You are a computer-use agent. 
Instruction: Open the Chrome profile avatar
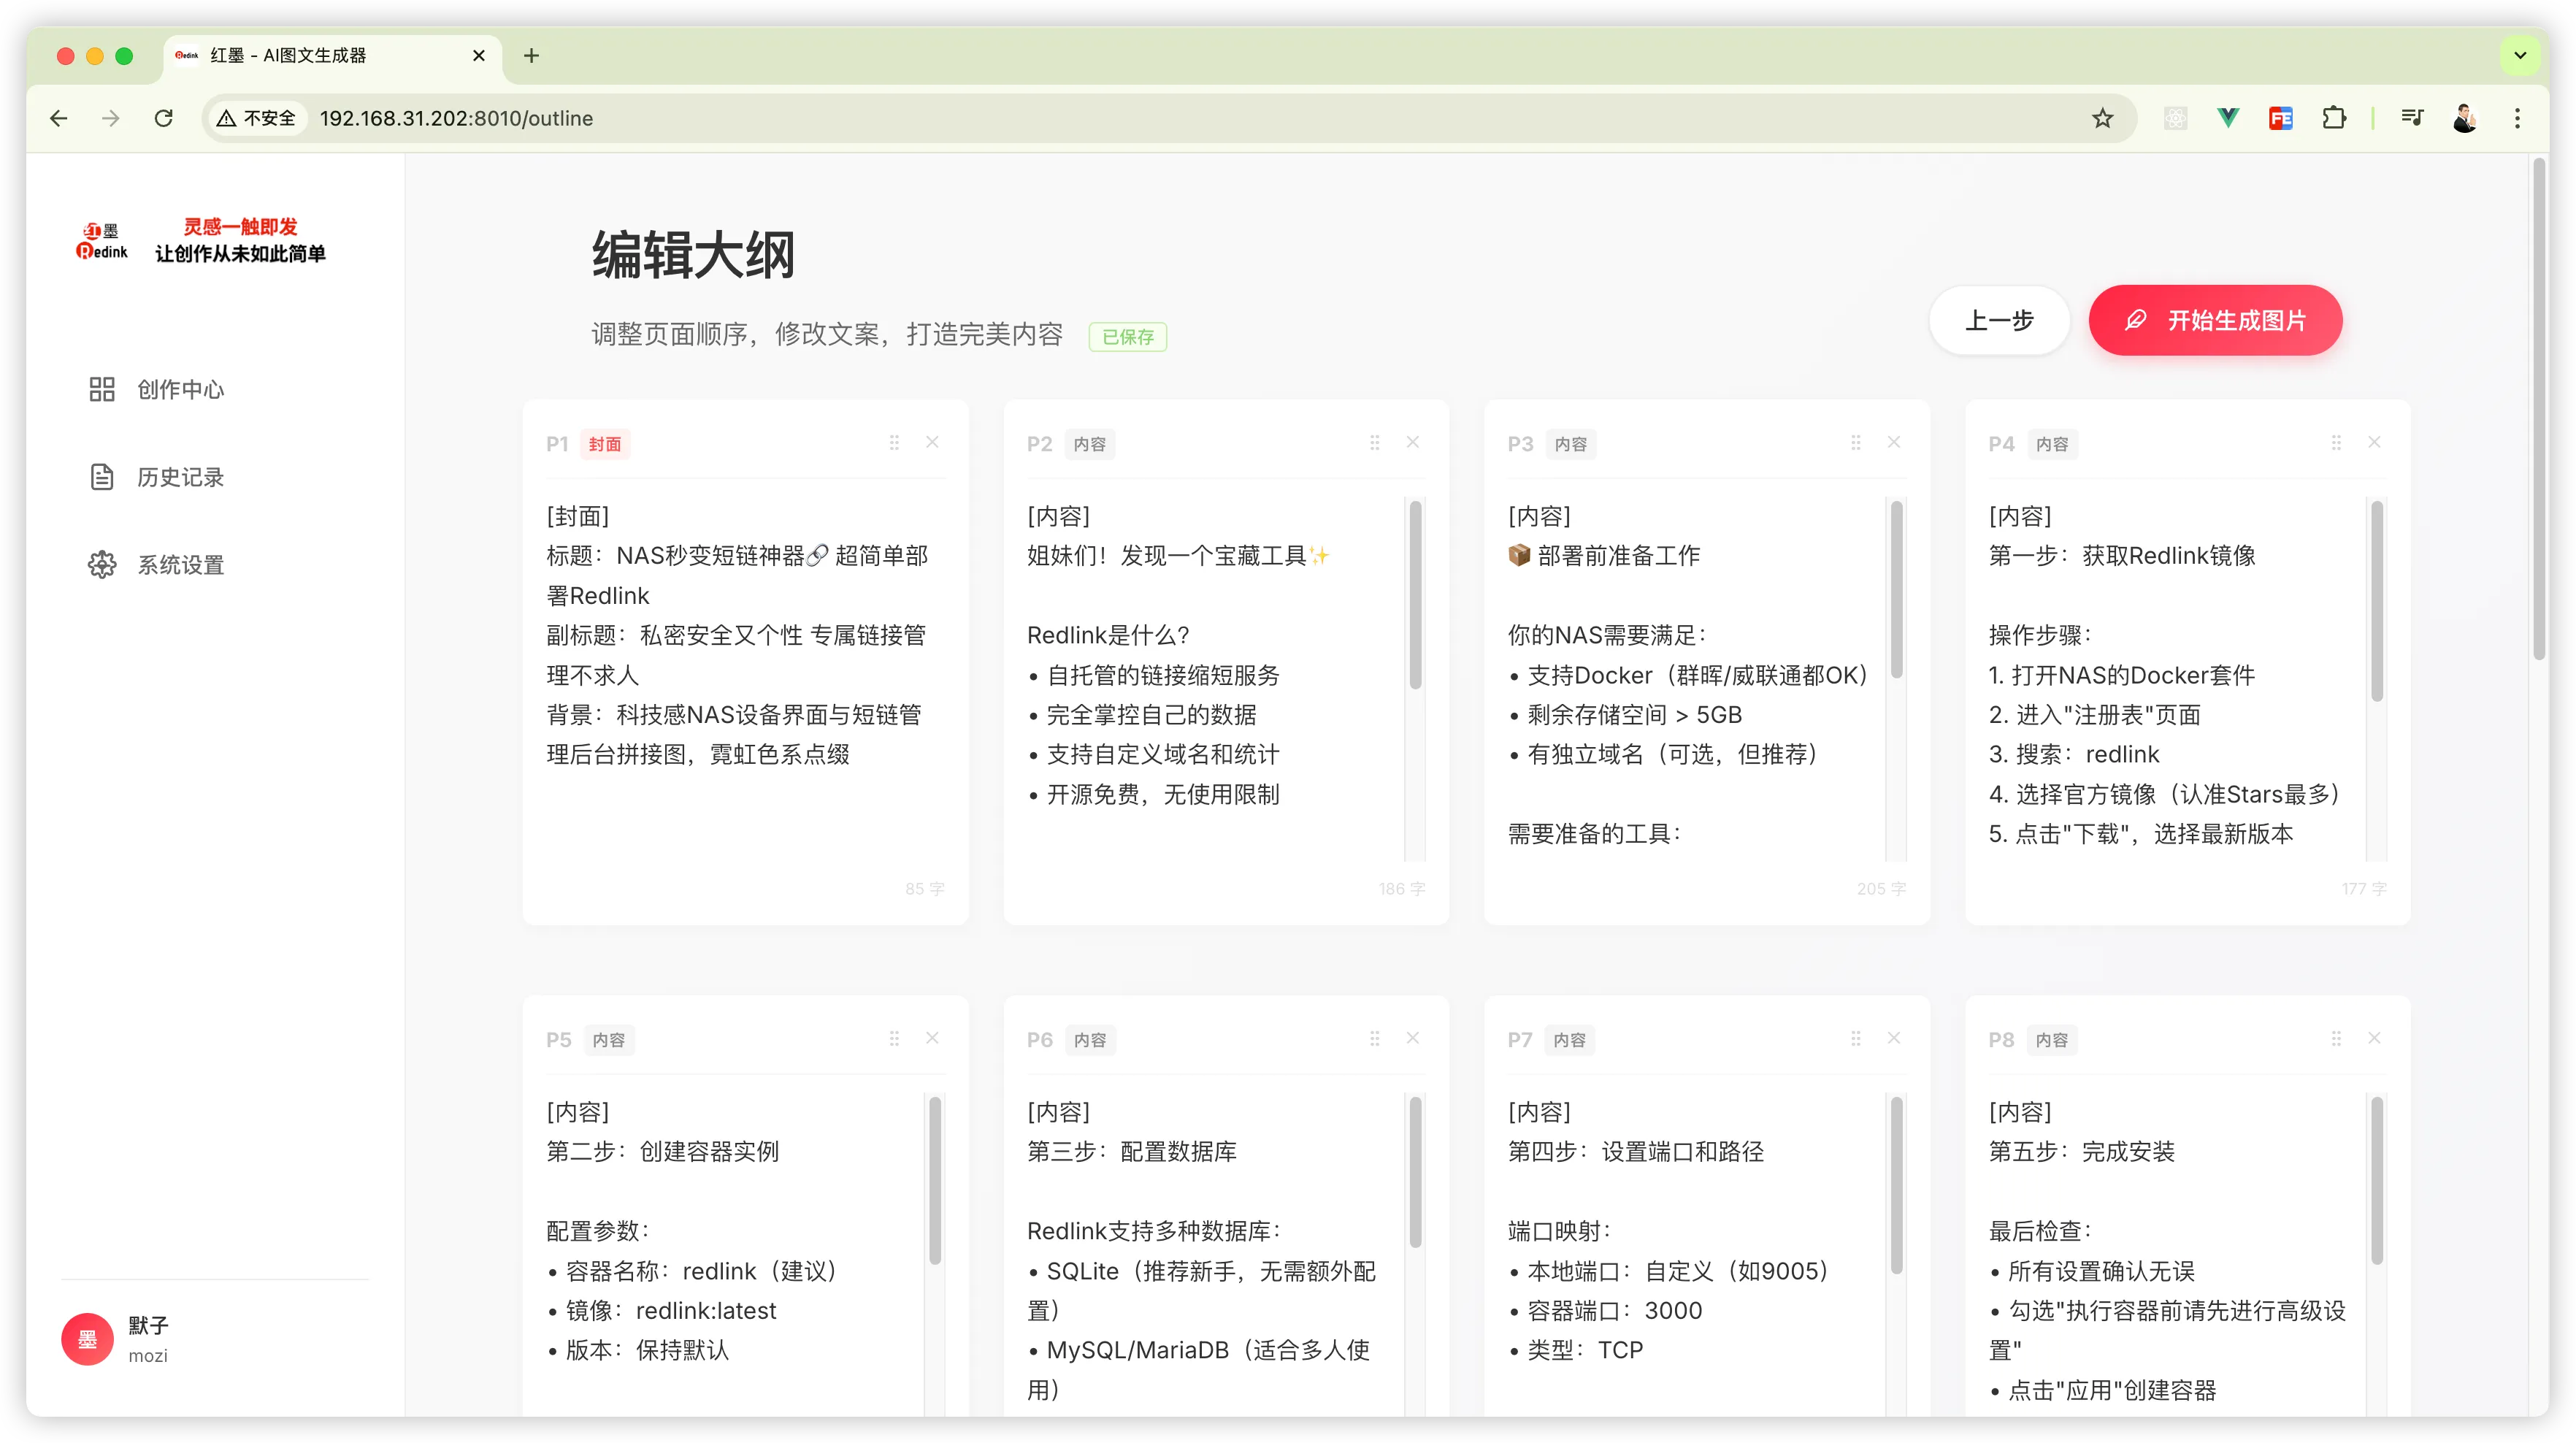(x=2465, y=118)
